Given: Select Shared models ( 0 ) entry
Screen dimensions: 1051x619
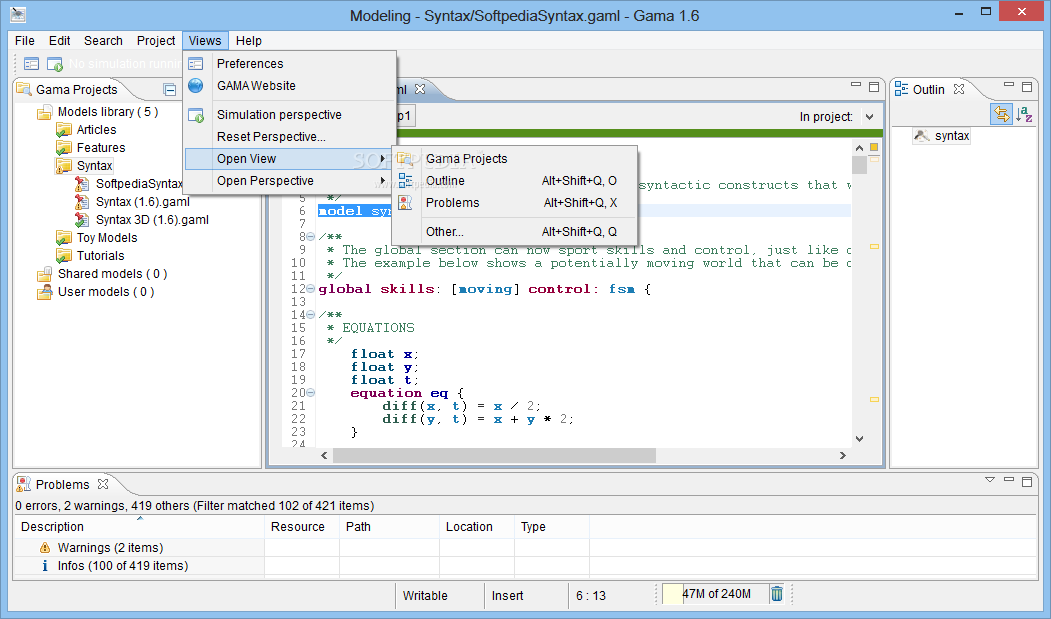Looking at the screenshot, I should pos(113,274).
